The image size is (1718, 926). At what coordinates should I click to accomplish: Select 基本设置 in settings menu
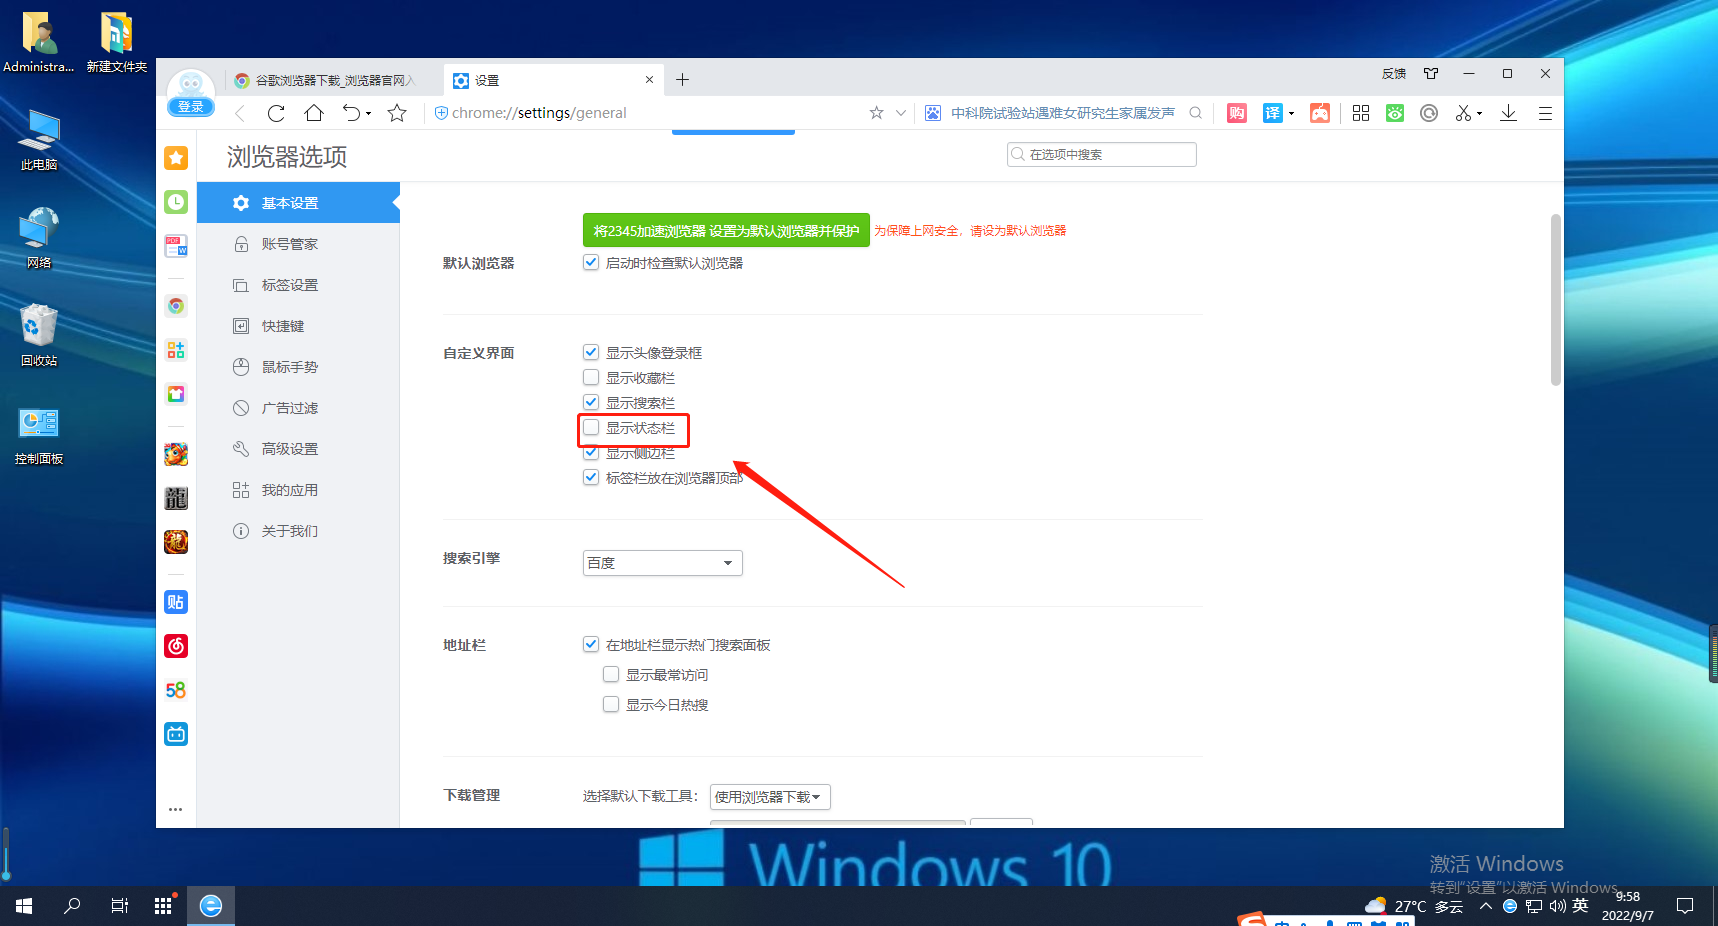coord(298,203)
